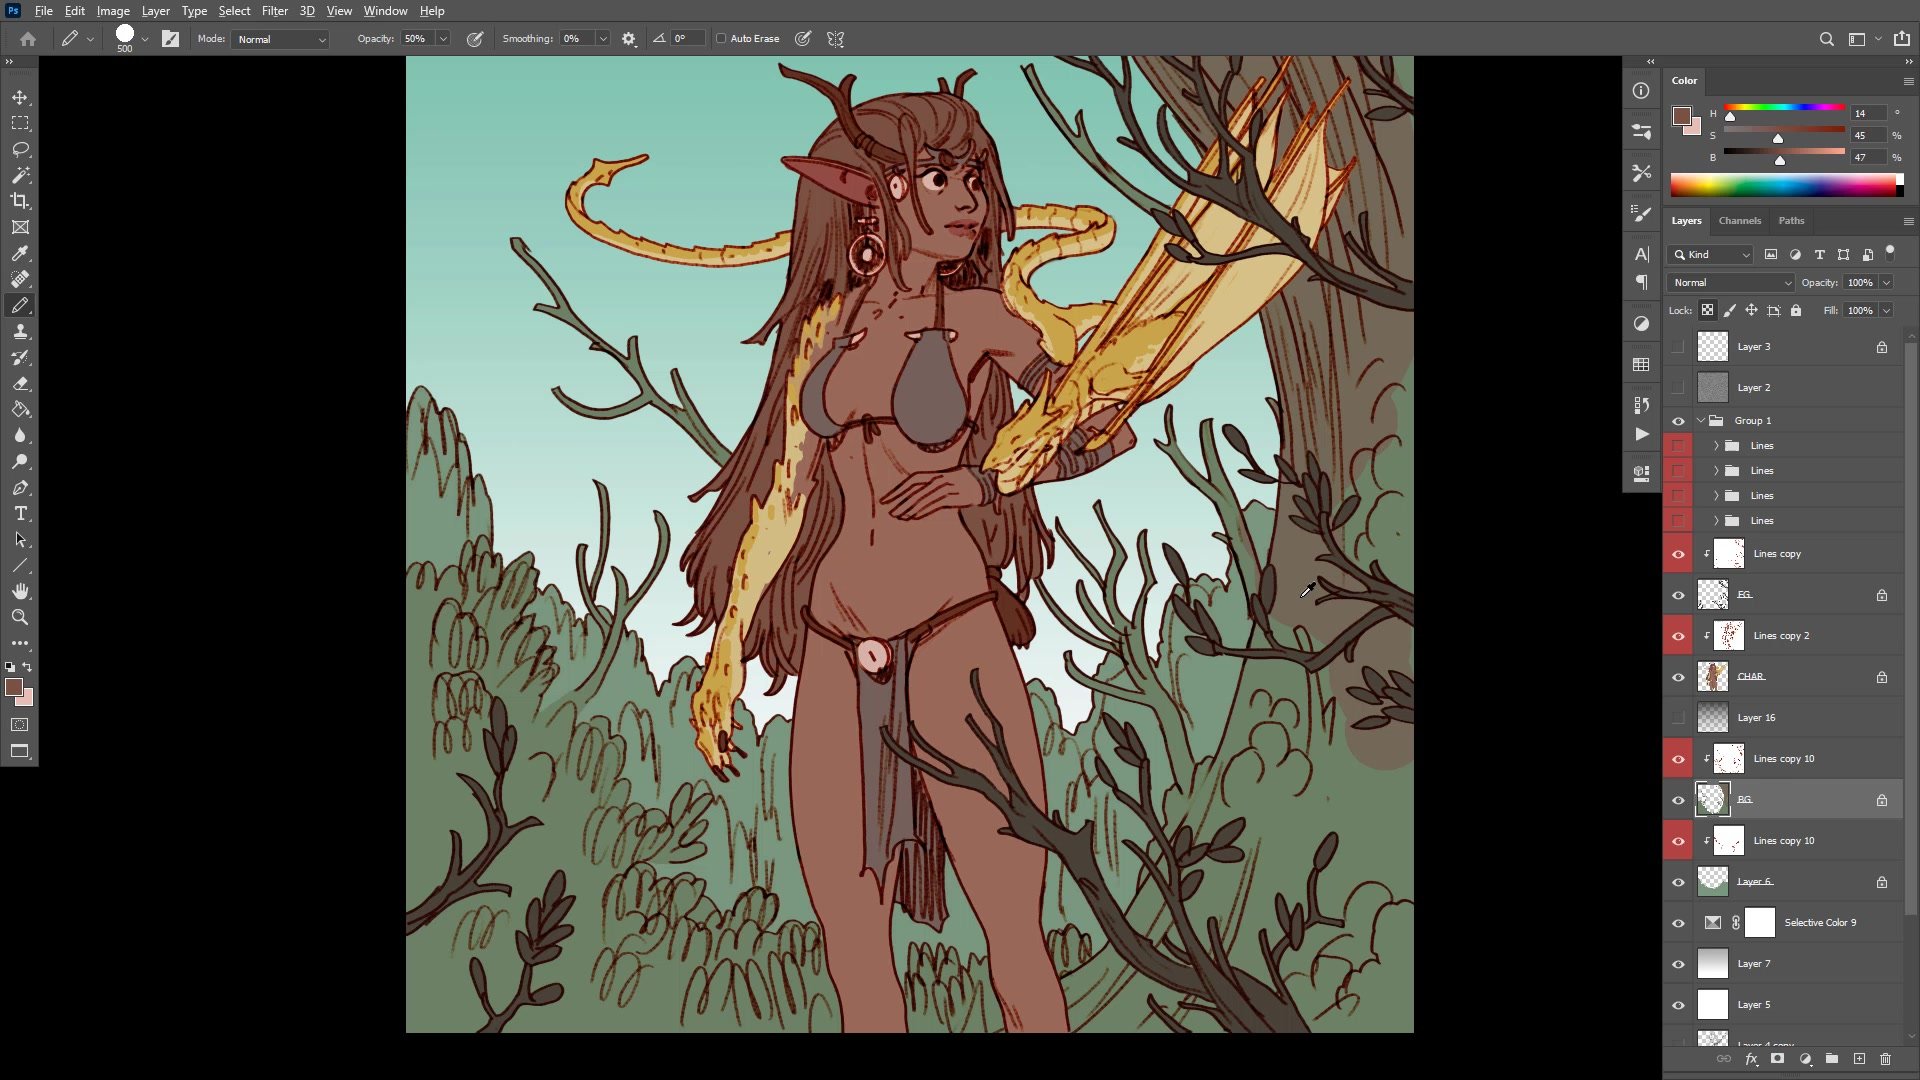Pick the Eraser tool
The height and width of the screenshot is (1080, 1920).
(x=20, y=384)
